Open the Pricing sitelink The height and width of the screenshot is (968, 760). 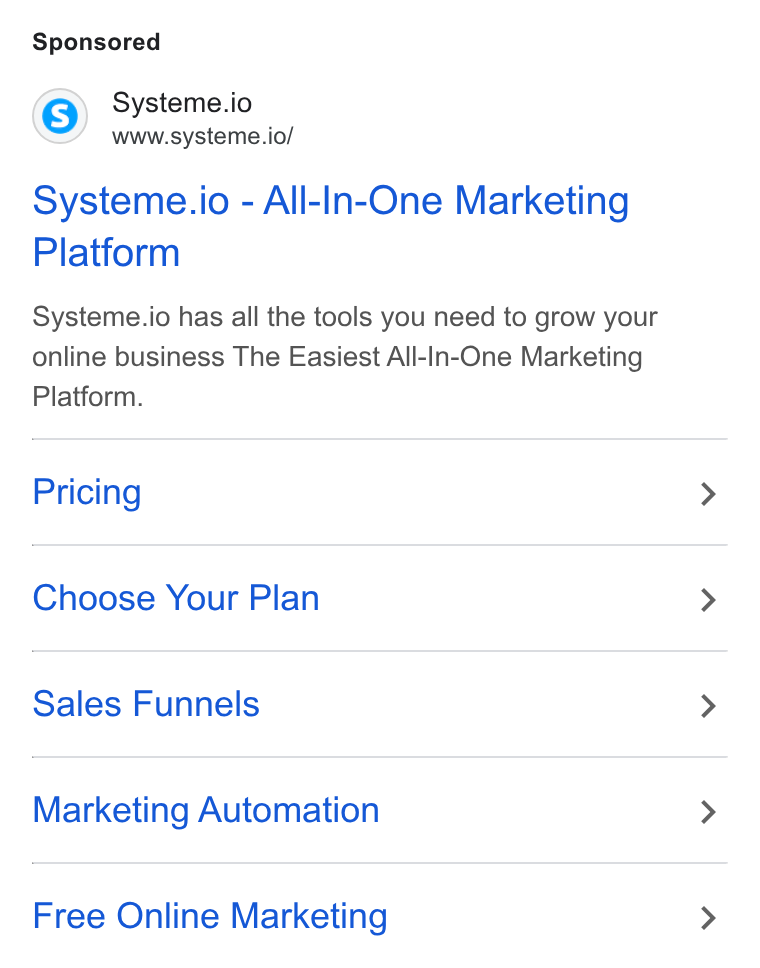pyautogui.click(x=87, y=492)
